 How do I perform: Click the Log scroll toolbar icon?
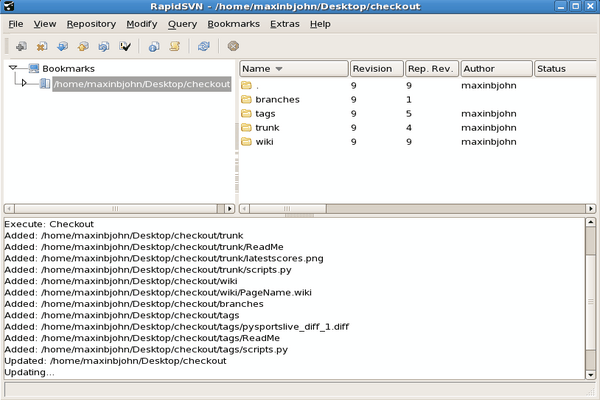coord(175,46)
